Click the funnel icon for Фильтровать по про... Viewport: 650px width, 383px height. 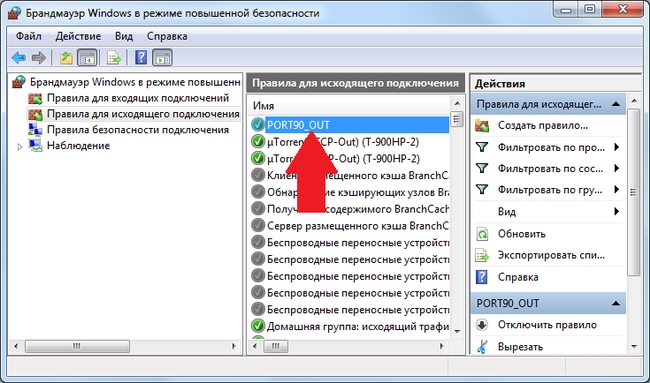(482, 147)
